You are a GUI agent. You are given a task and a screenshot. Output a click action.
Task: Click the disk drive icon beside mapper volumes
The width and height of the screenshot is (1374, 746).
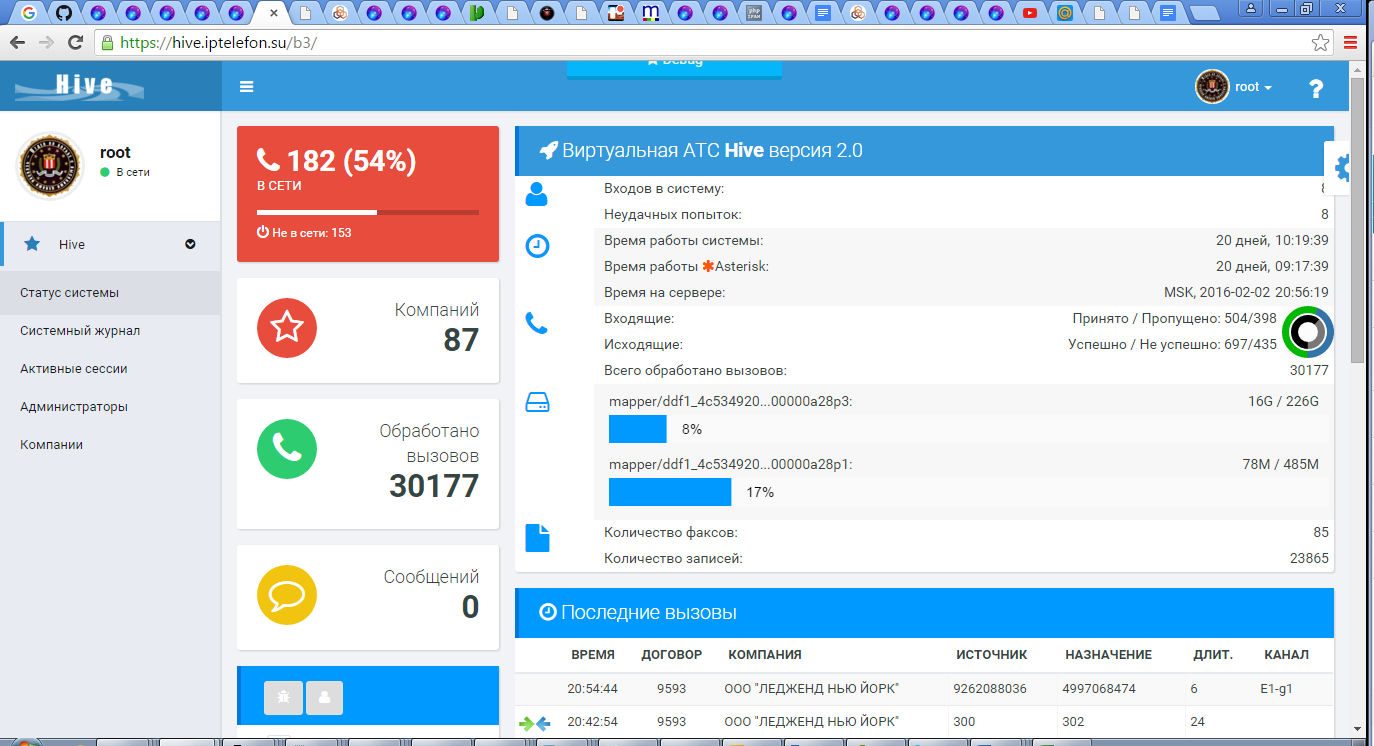point(538,402)
